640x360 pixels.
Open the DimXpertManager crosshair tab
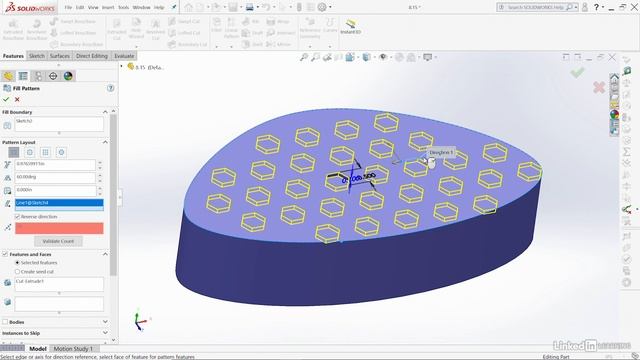pyautogui.click(x=53, y=76)
